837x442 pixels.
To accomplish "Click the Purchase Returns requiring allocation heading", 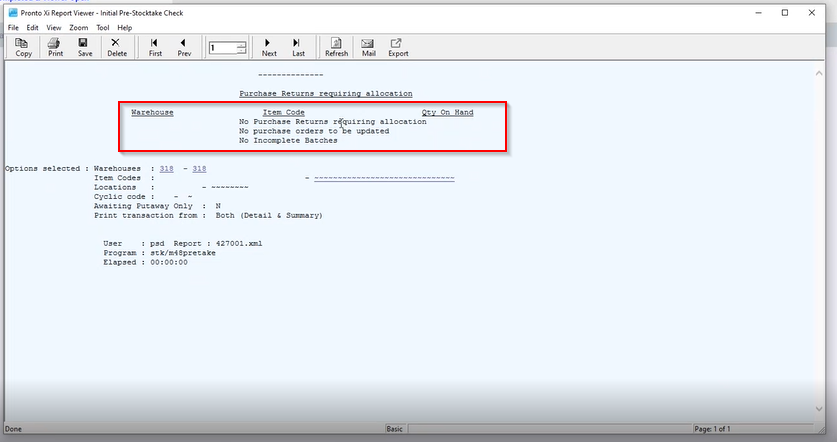I will [326, 93].
